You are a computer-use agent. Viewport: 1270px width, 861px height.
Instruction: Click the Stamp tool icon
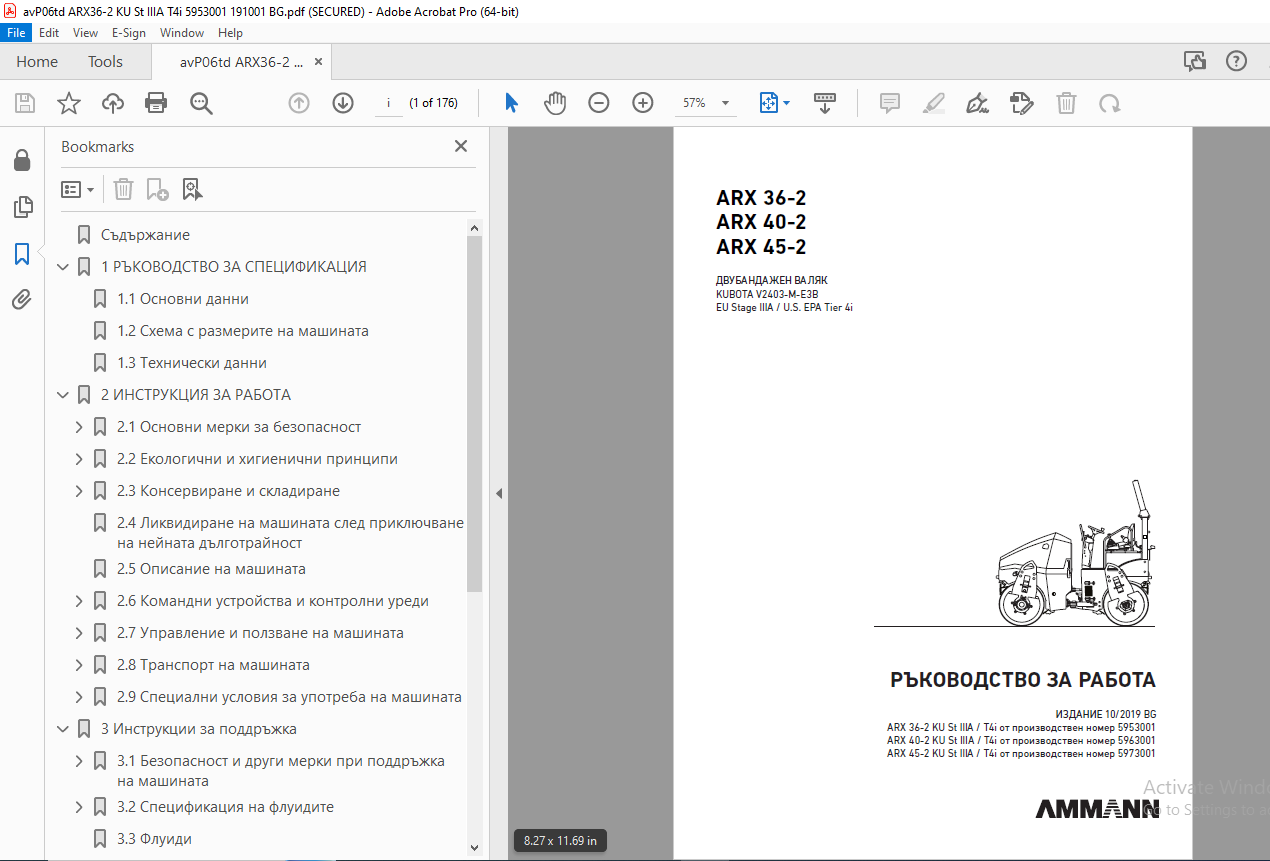(1021, 103)
